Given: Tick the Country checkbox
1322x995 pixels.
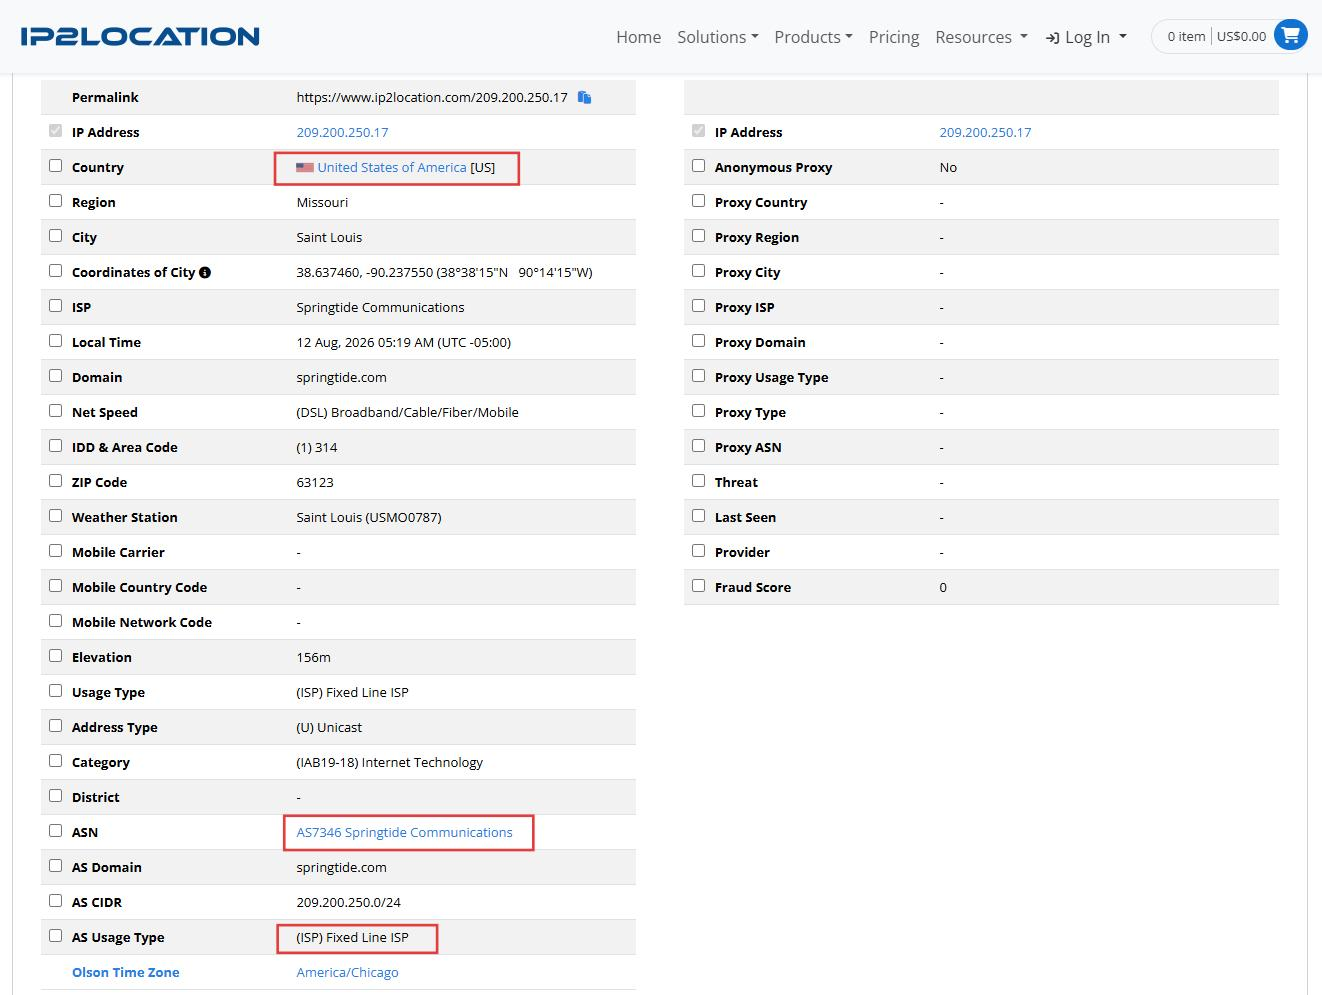Looking at the screenshot, I should click(x=56, y=166).
